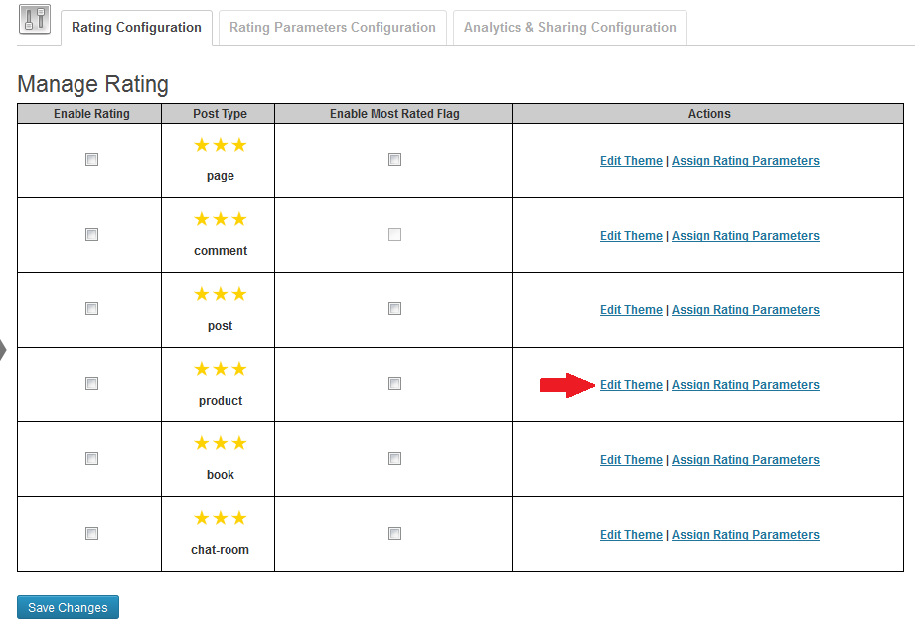The height and width of the screenshot is (621, 915).
Task: Open the Analytics & Sharing Configuration tab
Action: 570,27
